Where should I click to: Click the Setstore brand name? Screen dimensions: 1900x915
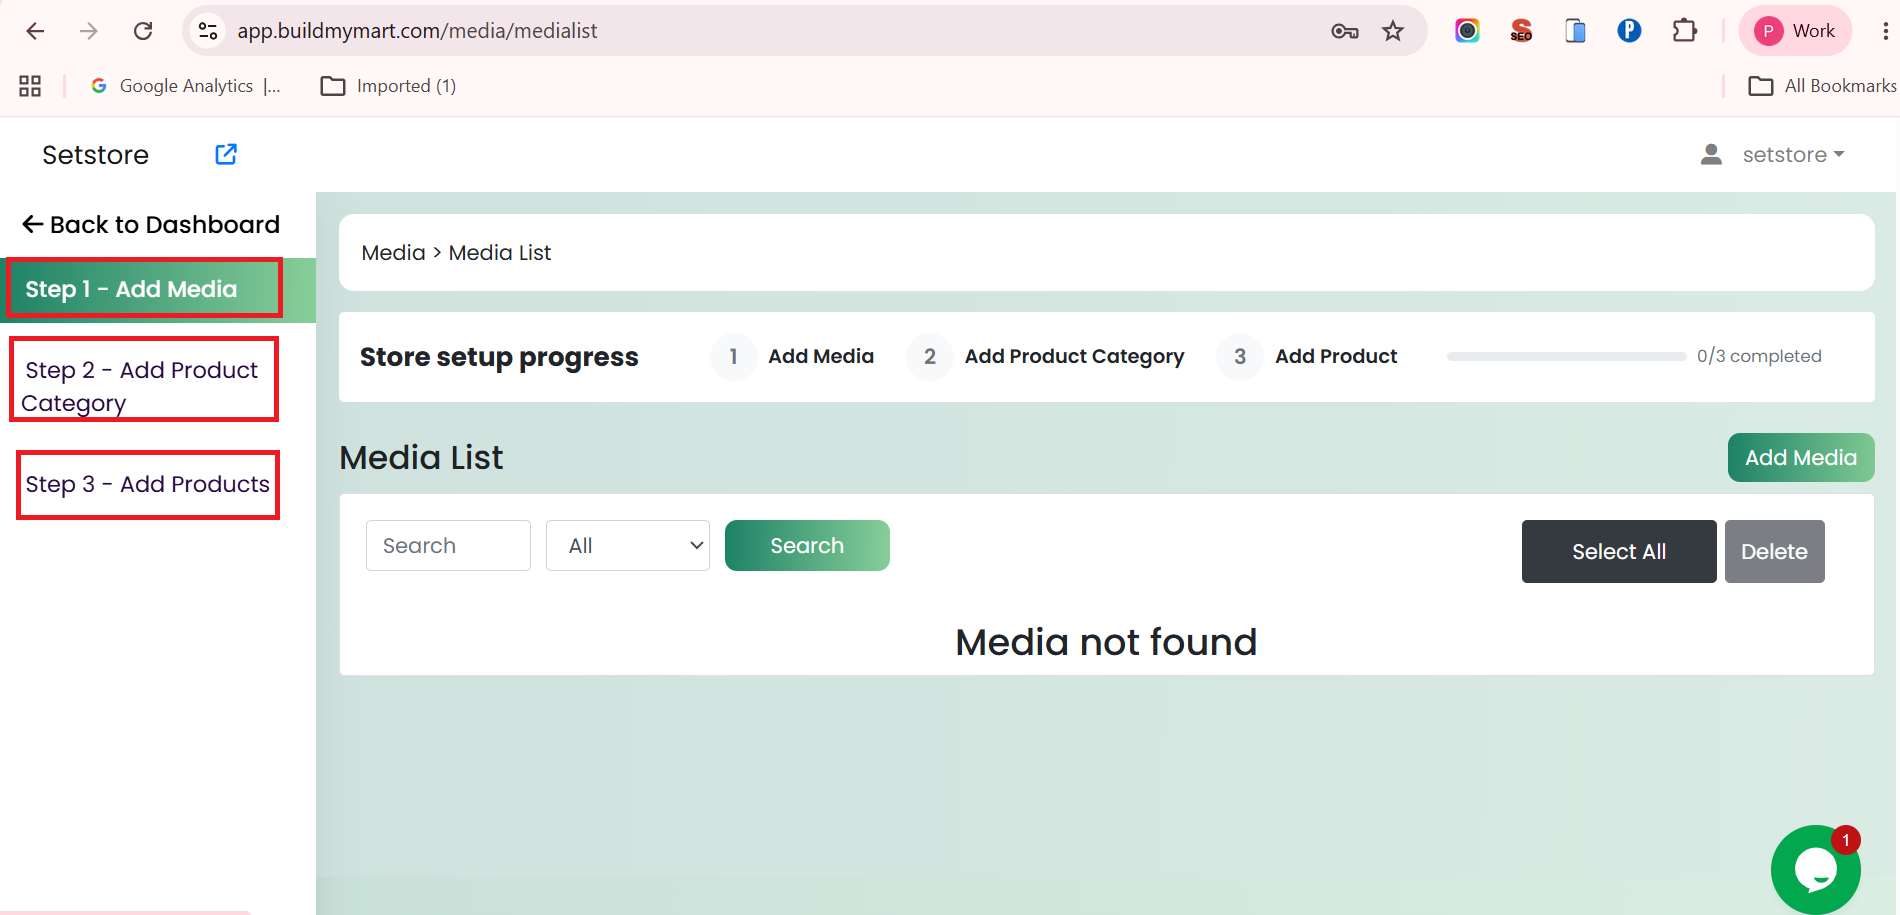(95, 155)
